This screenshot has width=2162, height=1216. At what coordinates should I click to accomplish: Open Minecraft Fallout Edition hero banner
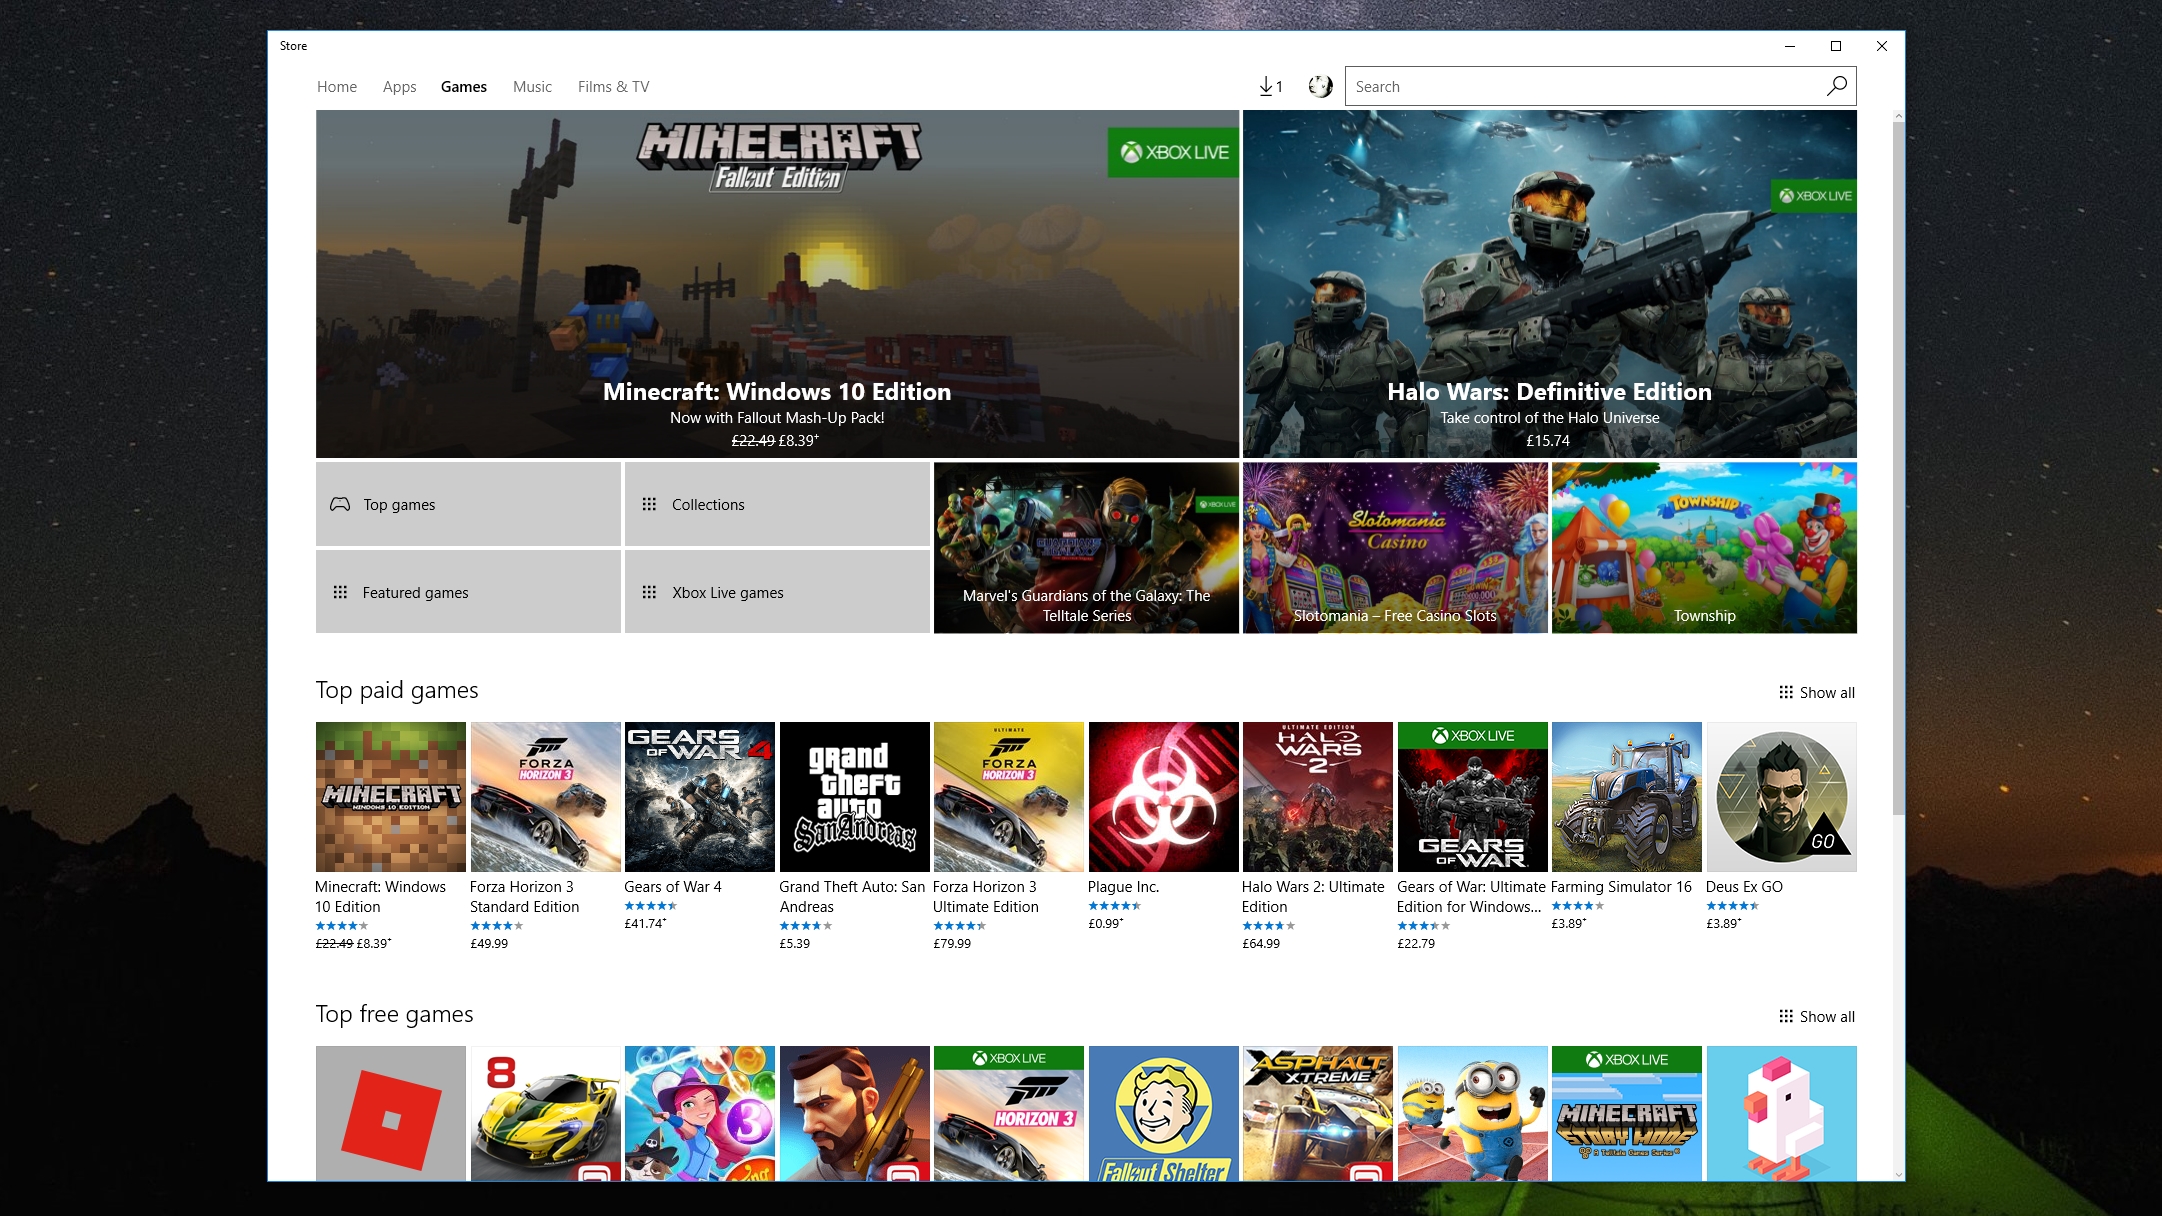click(777, 284)
